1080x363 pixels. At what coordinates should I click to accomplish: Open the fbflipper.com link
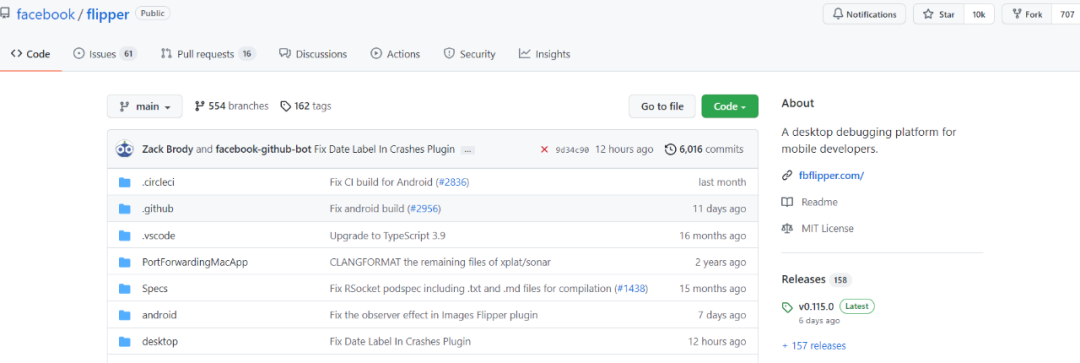pos(832,176)
